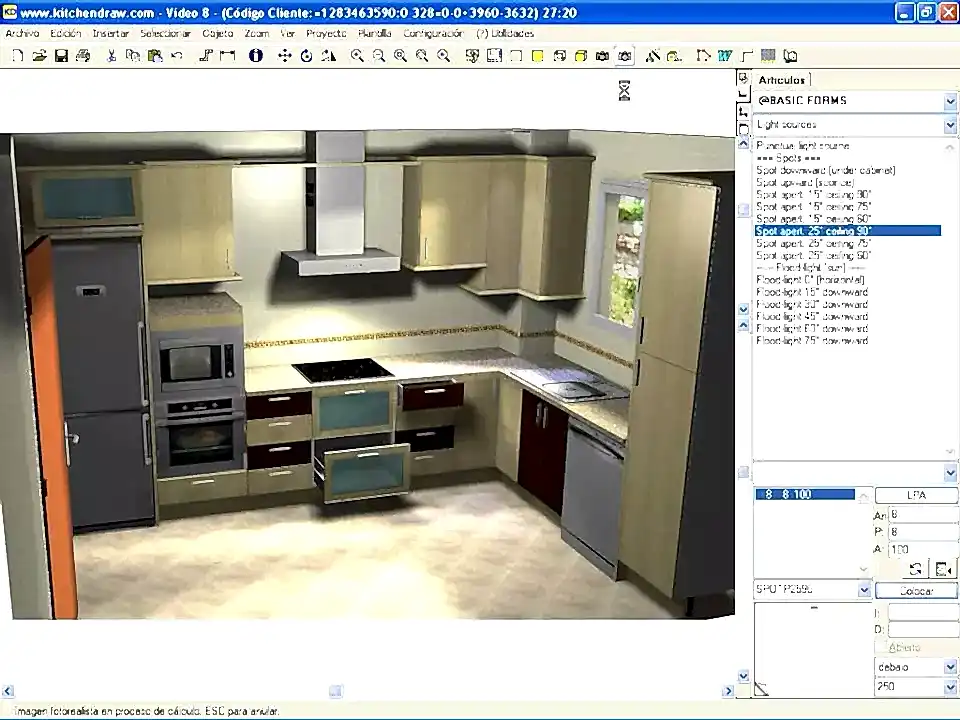The image size is (960, 720).
Task: Open the Archivo menu
Action: coord(23,33)
